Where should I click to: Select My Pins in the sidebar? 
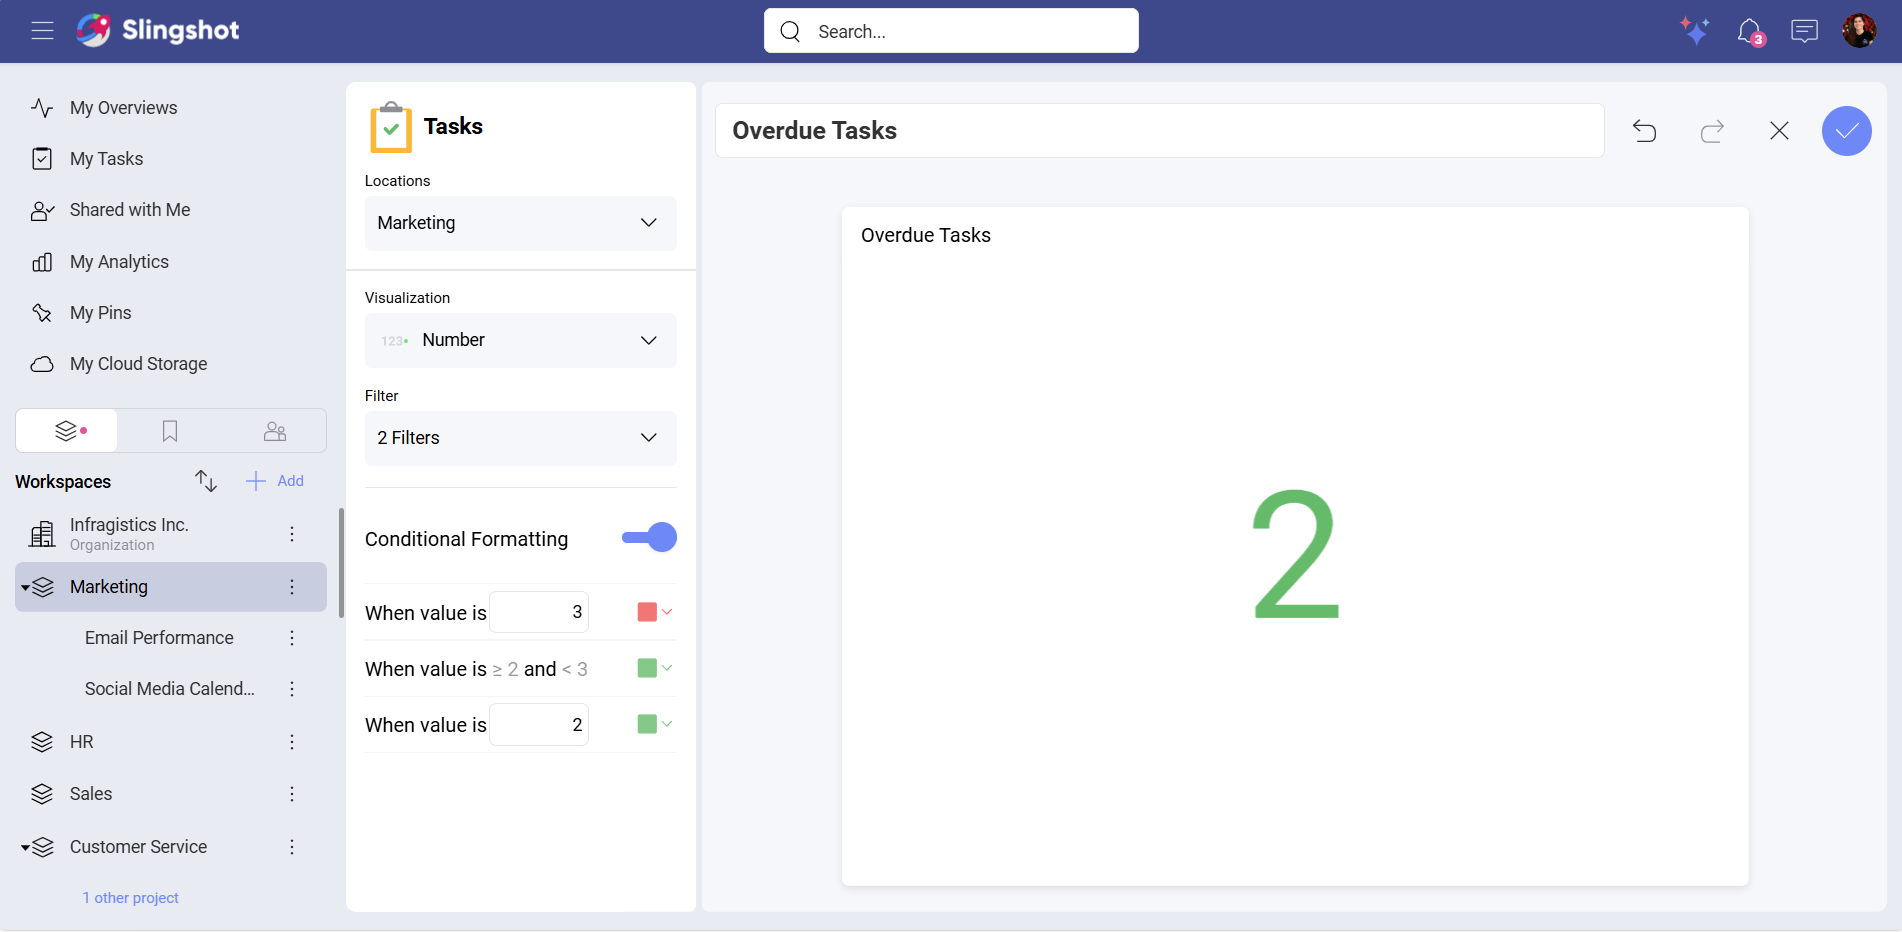pyautogui.click(x=100, y=312)
